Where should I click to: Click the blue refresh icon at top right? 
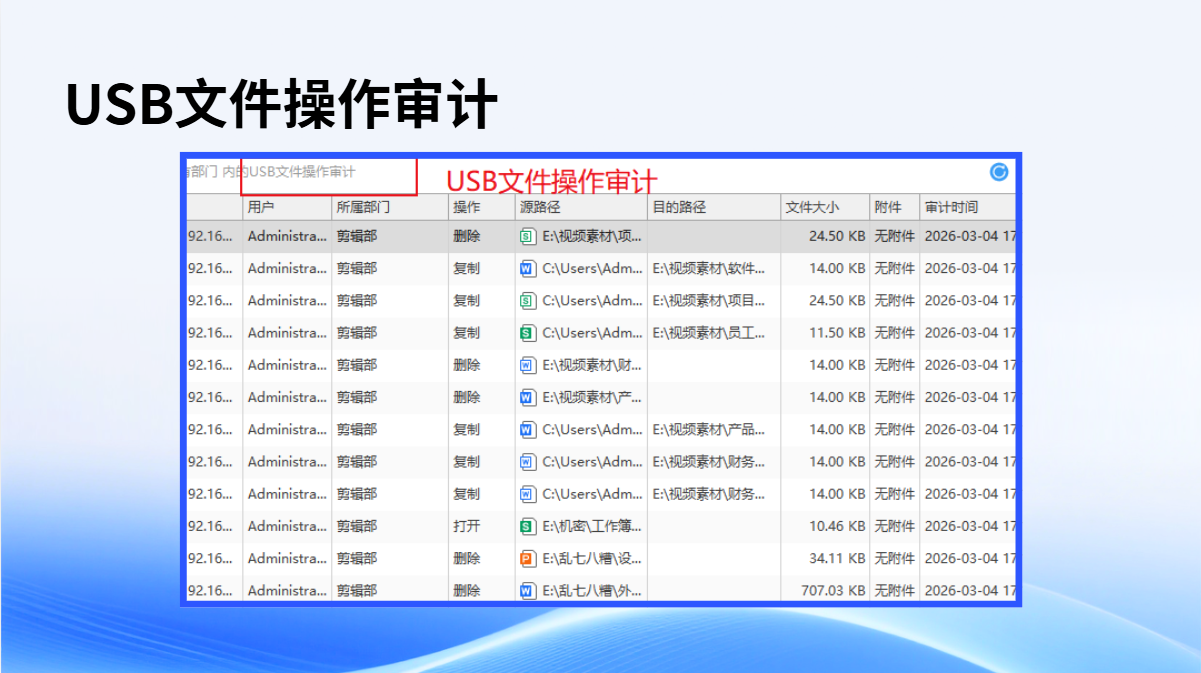pyautogui.click(x=998, y=172)
